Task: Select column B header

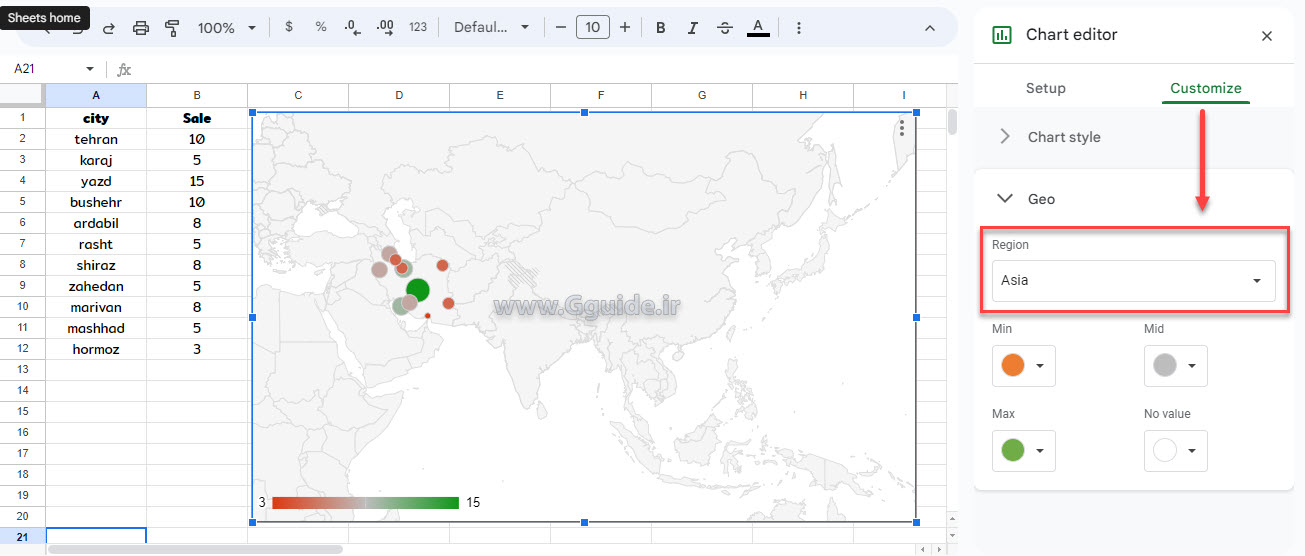Action: pos(197,95)
